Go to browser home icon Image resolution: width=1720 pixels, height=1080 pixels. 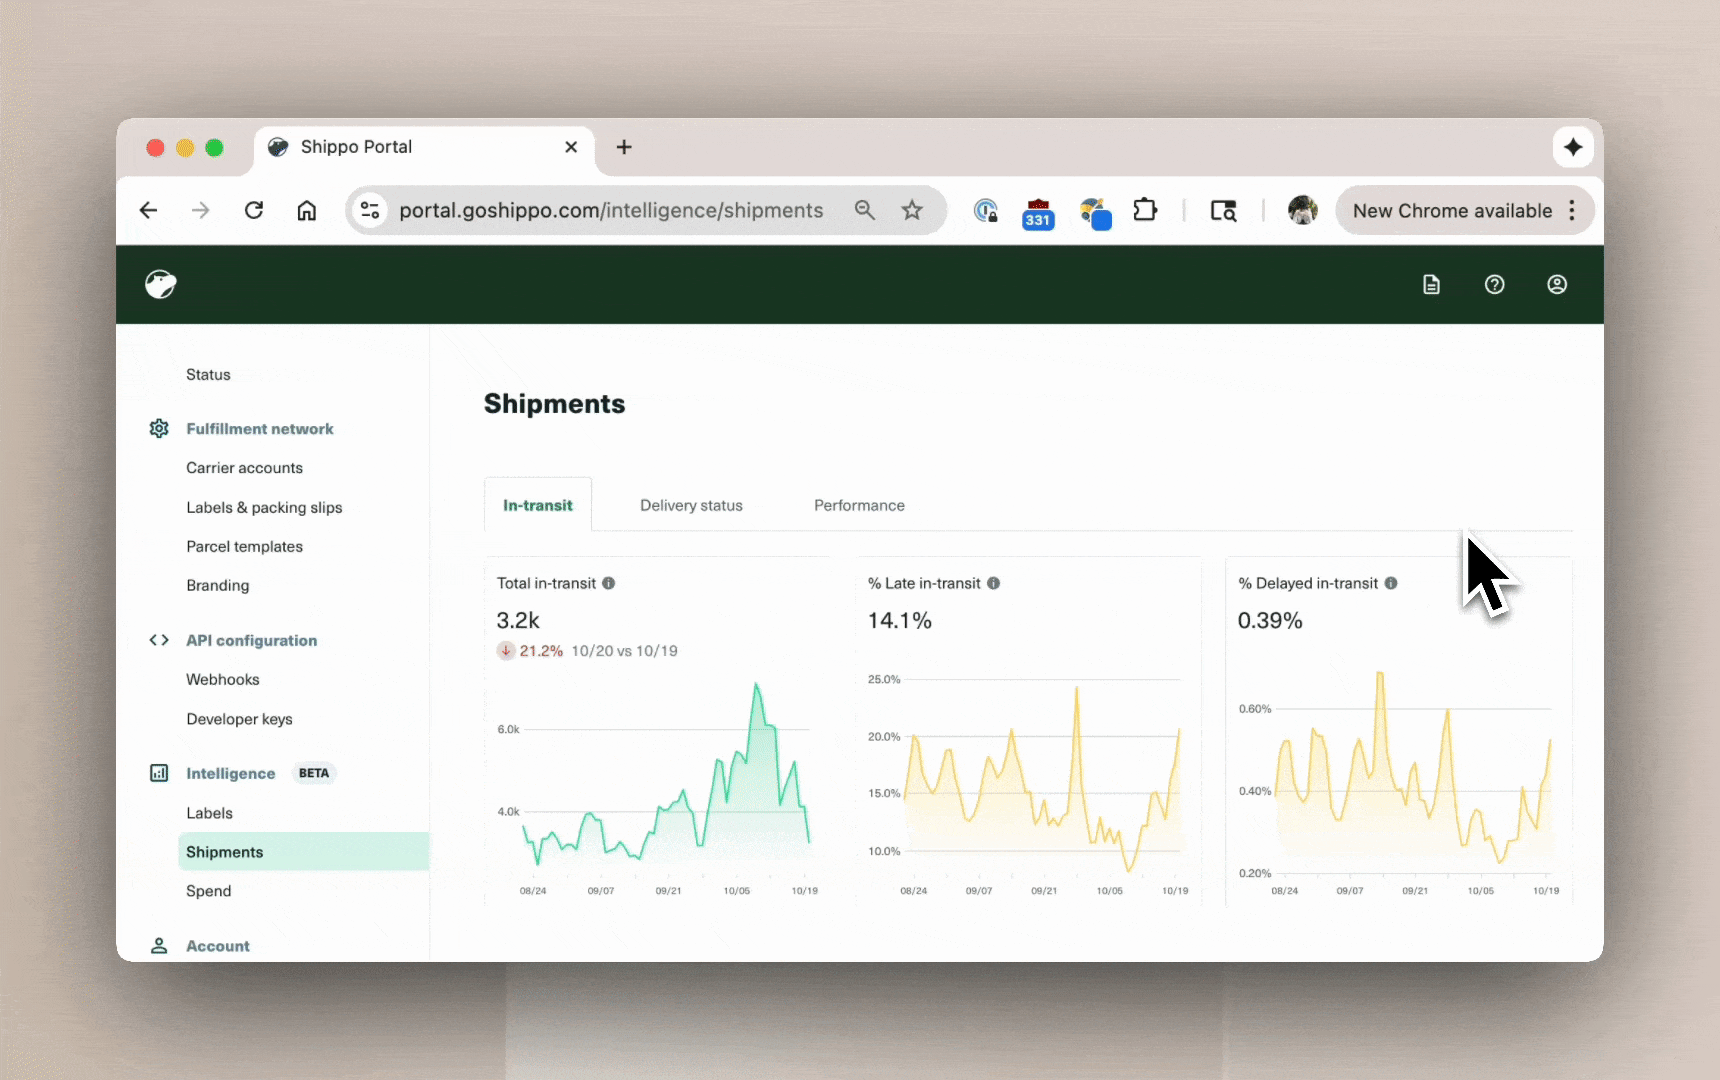pyautogui.click(x=307, y=210)
